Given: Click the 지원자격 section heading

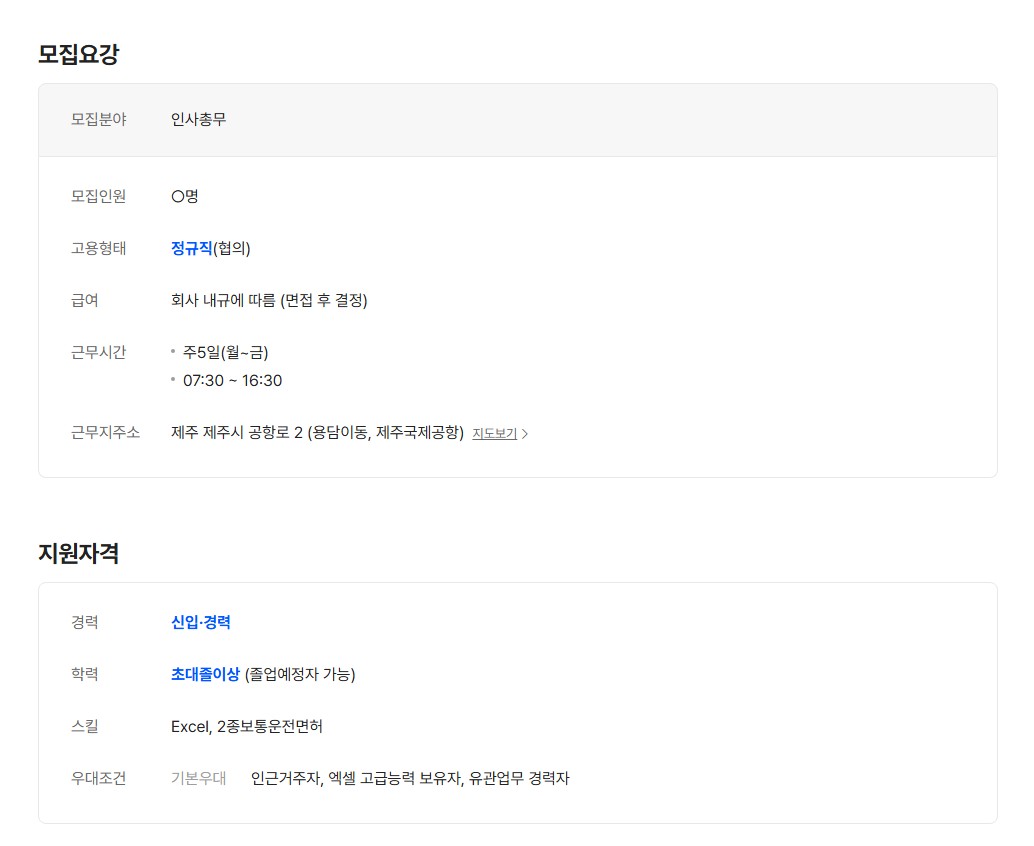Looking at the screenshot, I should [78, 553].
